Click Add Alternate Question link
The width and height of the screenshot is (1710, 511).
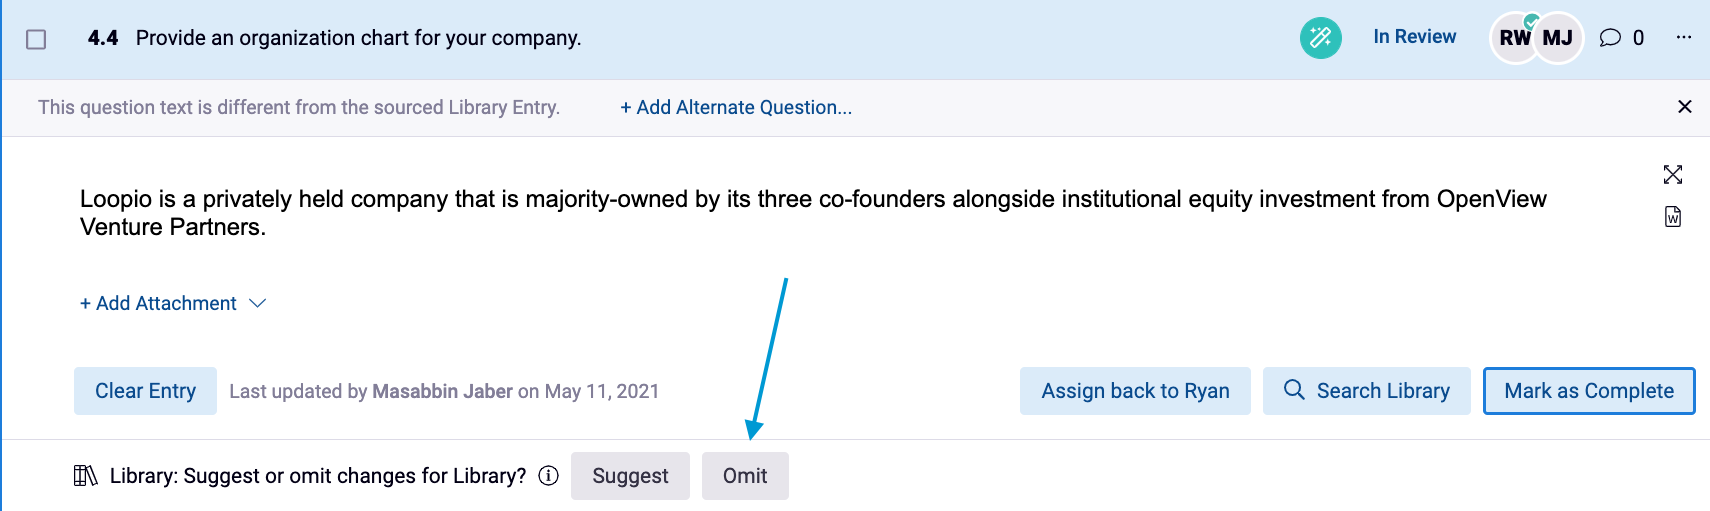click(735, 107)
